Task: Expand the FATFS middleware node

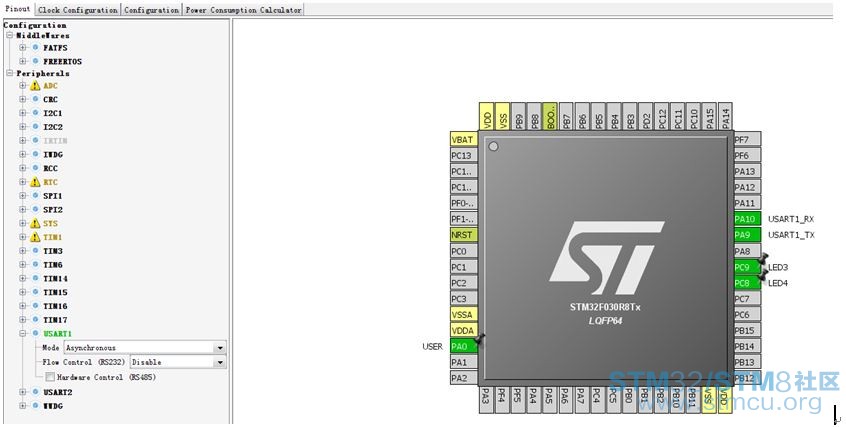Action: tap(23, 48)
